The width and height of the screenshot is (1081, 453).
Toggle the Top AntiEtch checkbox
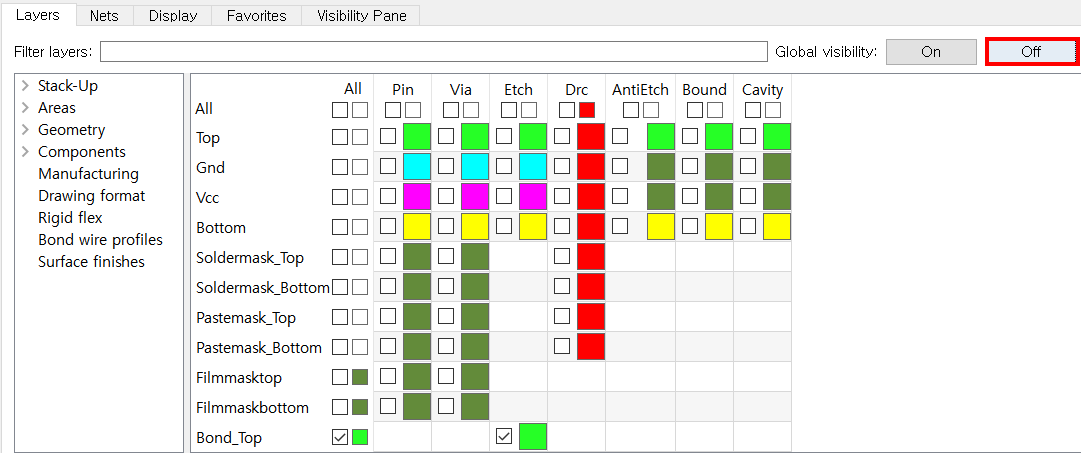pyautogui.click(x=620, y=137)
